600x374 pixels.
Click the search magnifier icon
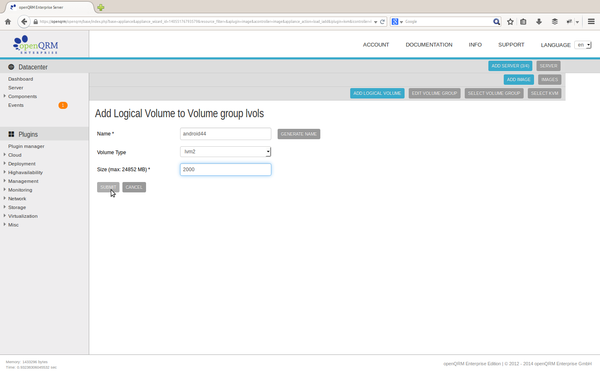(x=496, y=22)
